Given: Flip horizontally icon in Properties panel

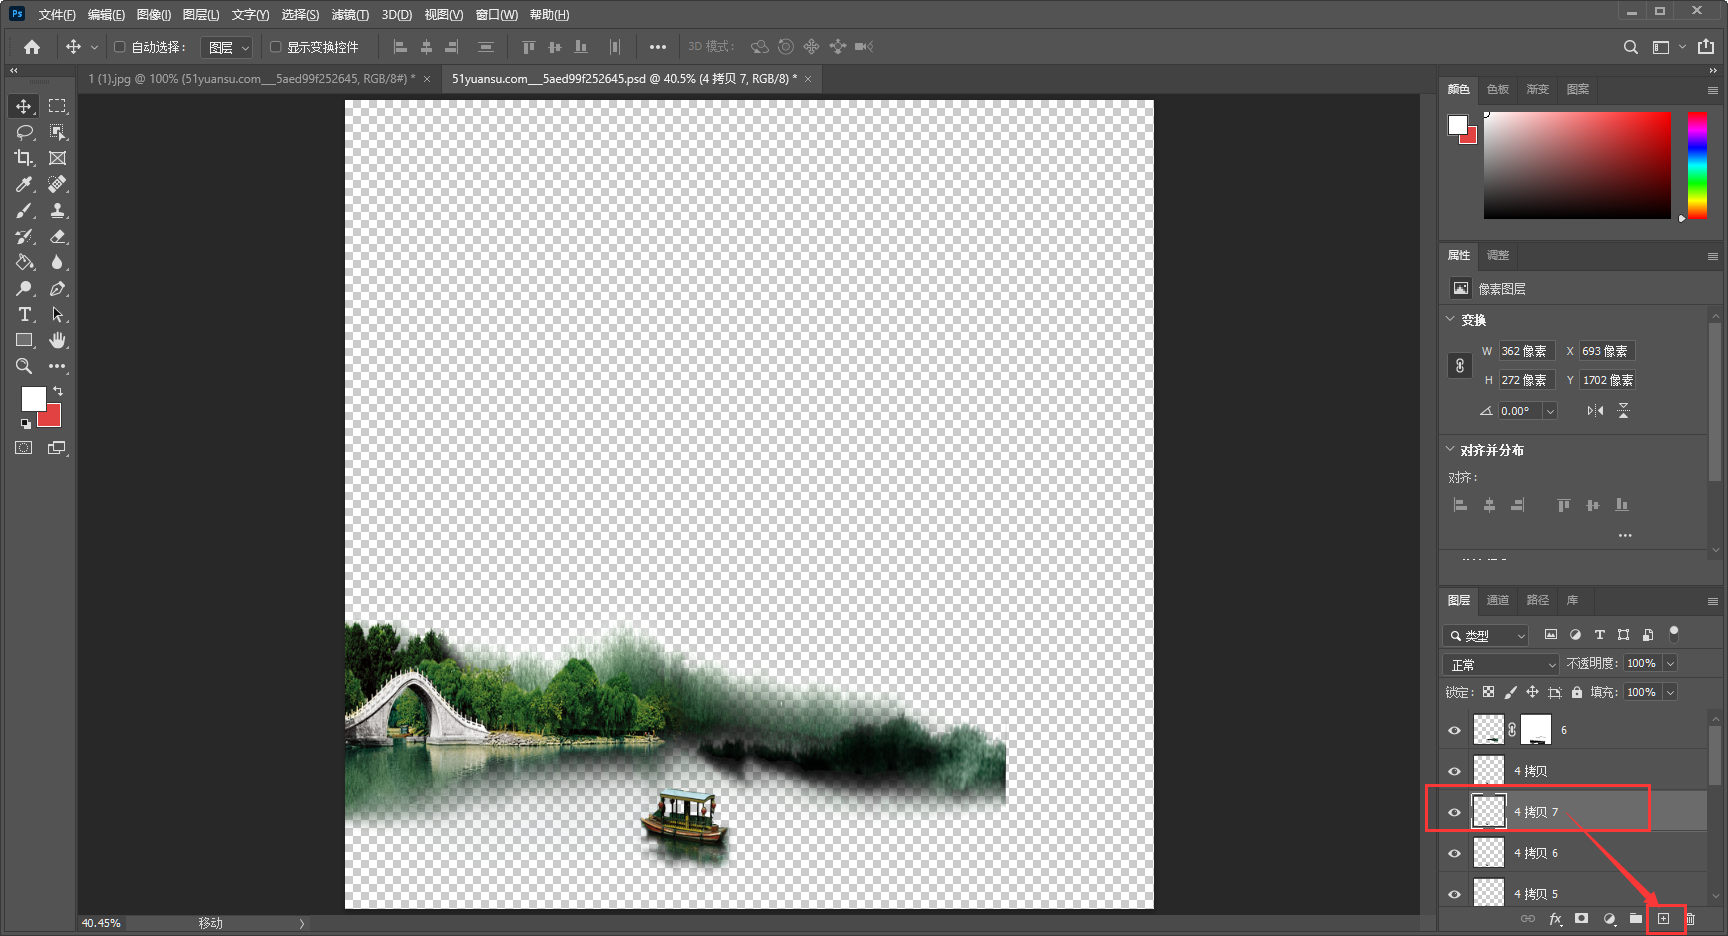Looking at the screenshot, I should [x=1595, y=411].
